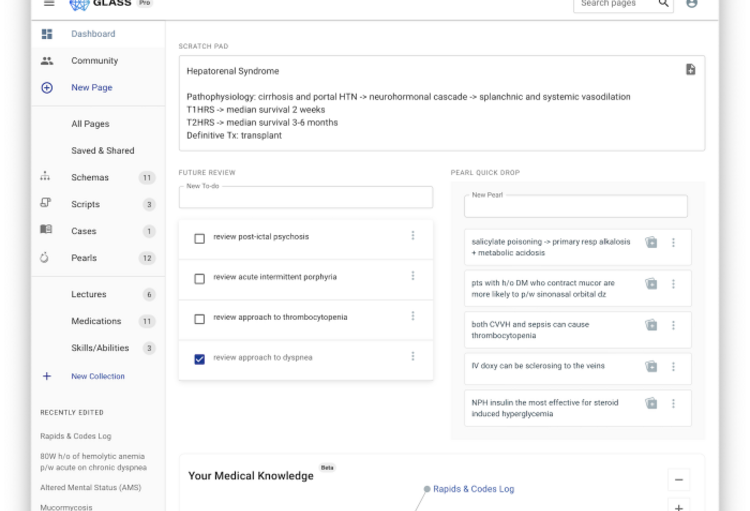
Task: Click 'IV doxy can be sclerosing' pearl text
Action: 538,366
